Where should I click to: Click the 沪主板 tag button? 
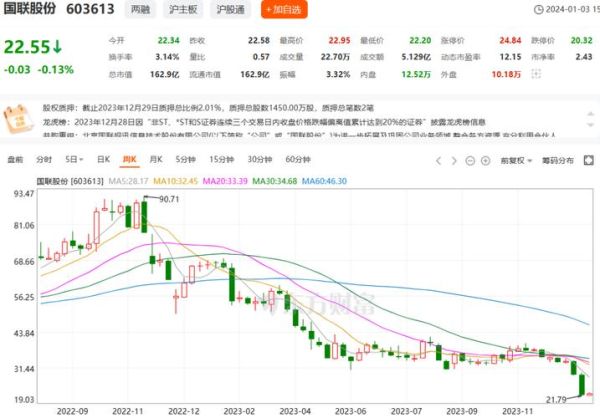[183, 9]
